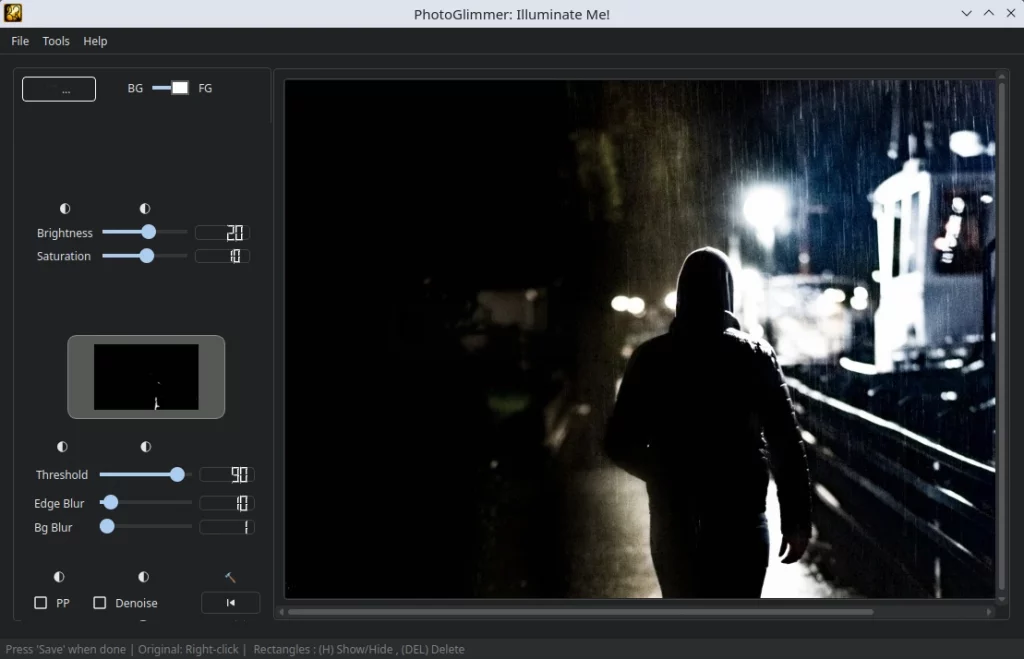Click the '...' image load button
The image size is (1024, 659).
(58, 88)
